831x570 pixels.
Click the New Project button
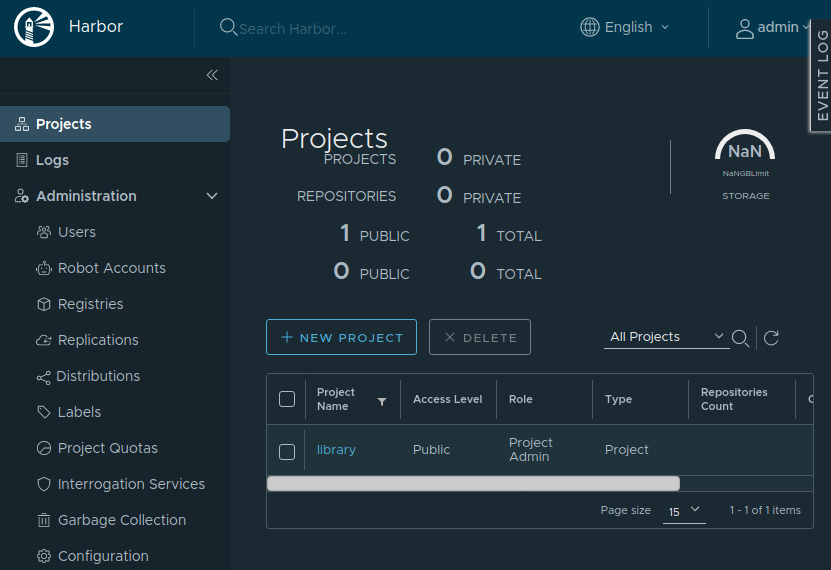341,337
